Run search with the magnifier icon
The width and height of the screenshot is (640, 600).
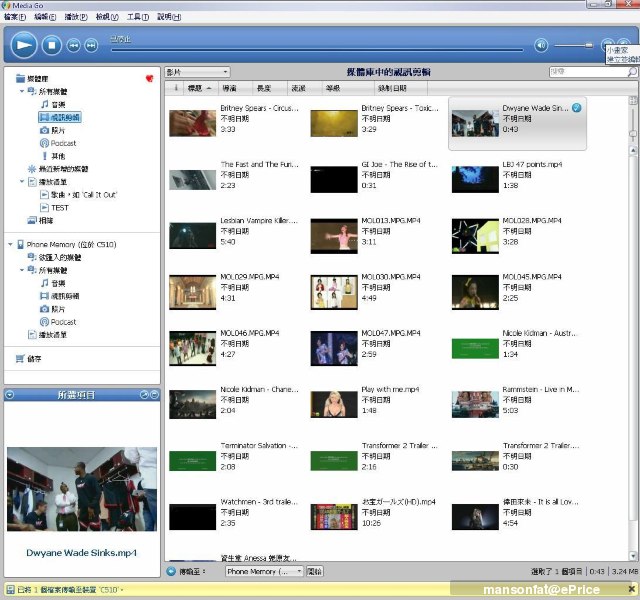pos(632,72)
